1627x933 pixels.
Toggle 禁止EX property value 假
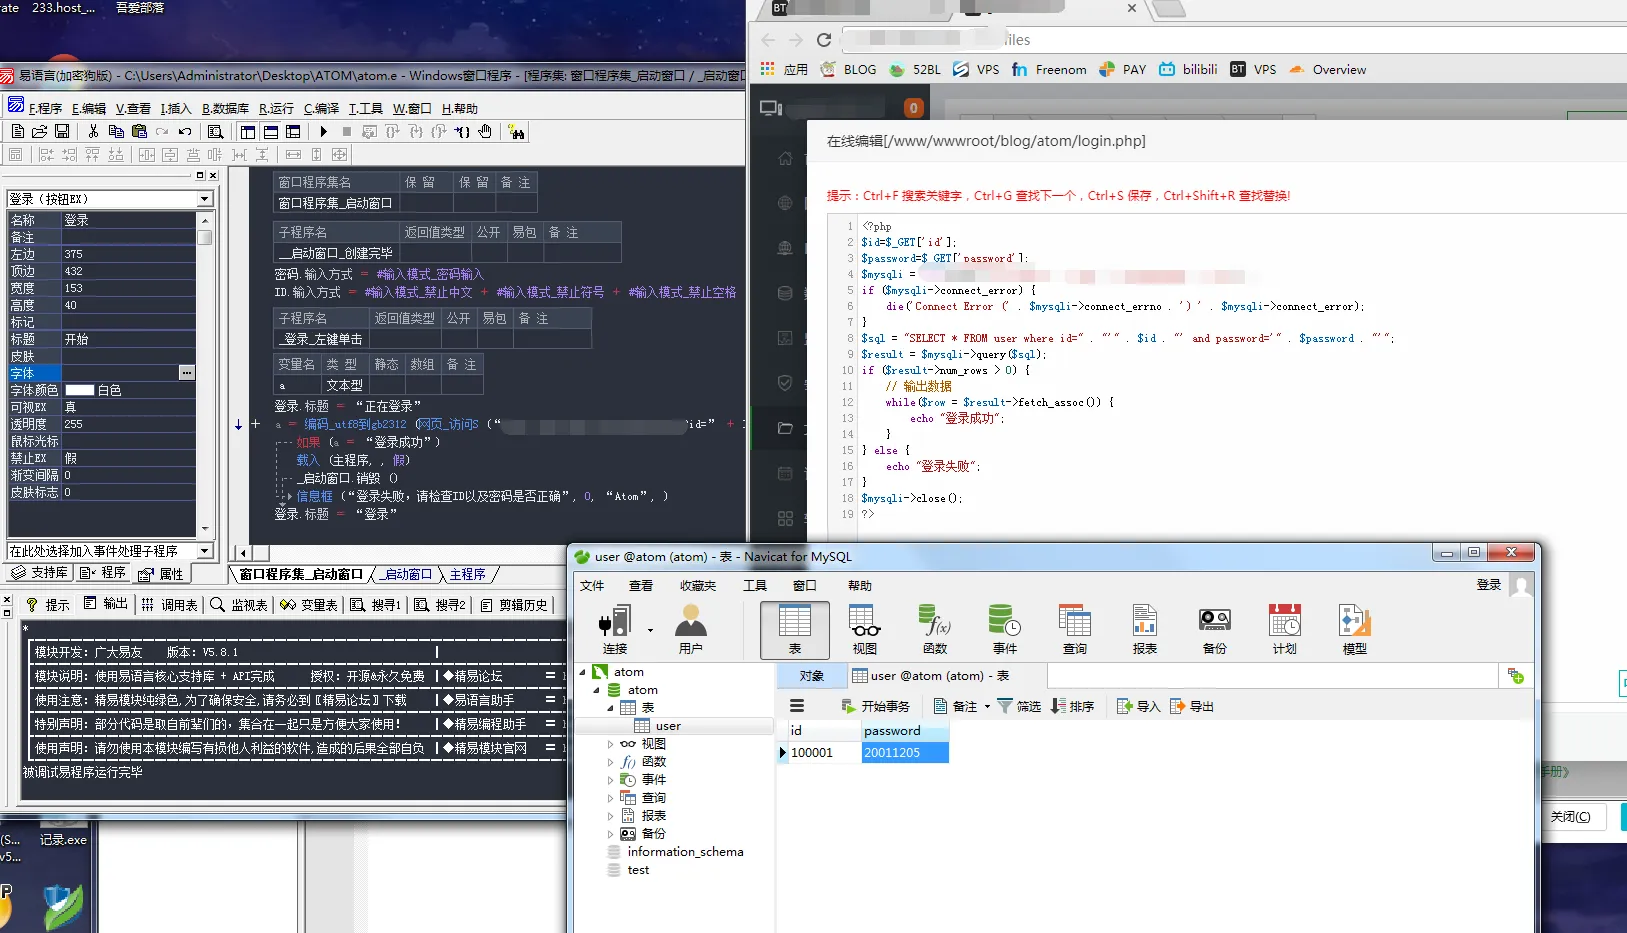128,458
